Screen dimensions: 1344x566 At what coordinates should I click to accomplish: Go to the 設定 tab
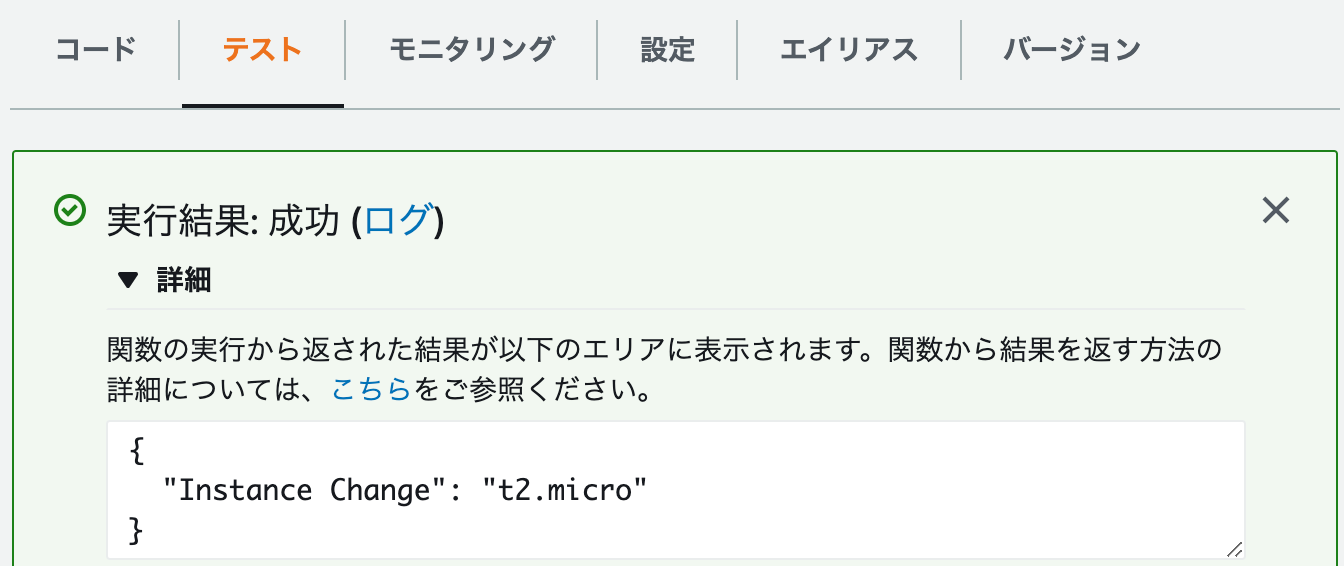click(667, 49)
